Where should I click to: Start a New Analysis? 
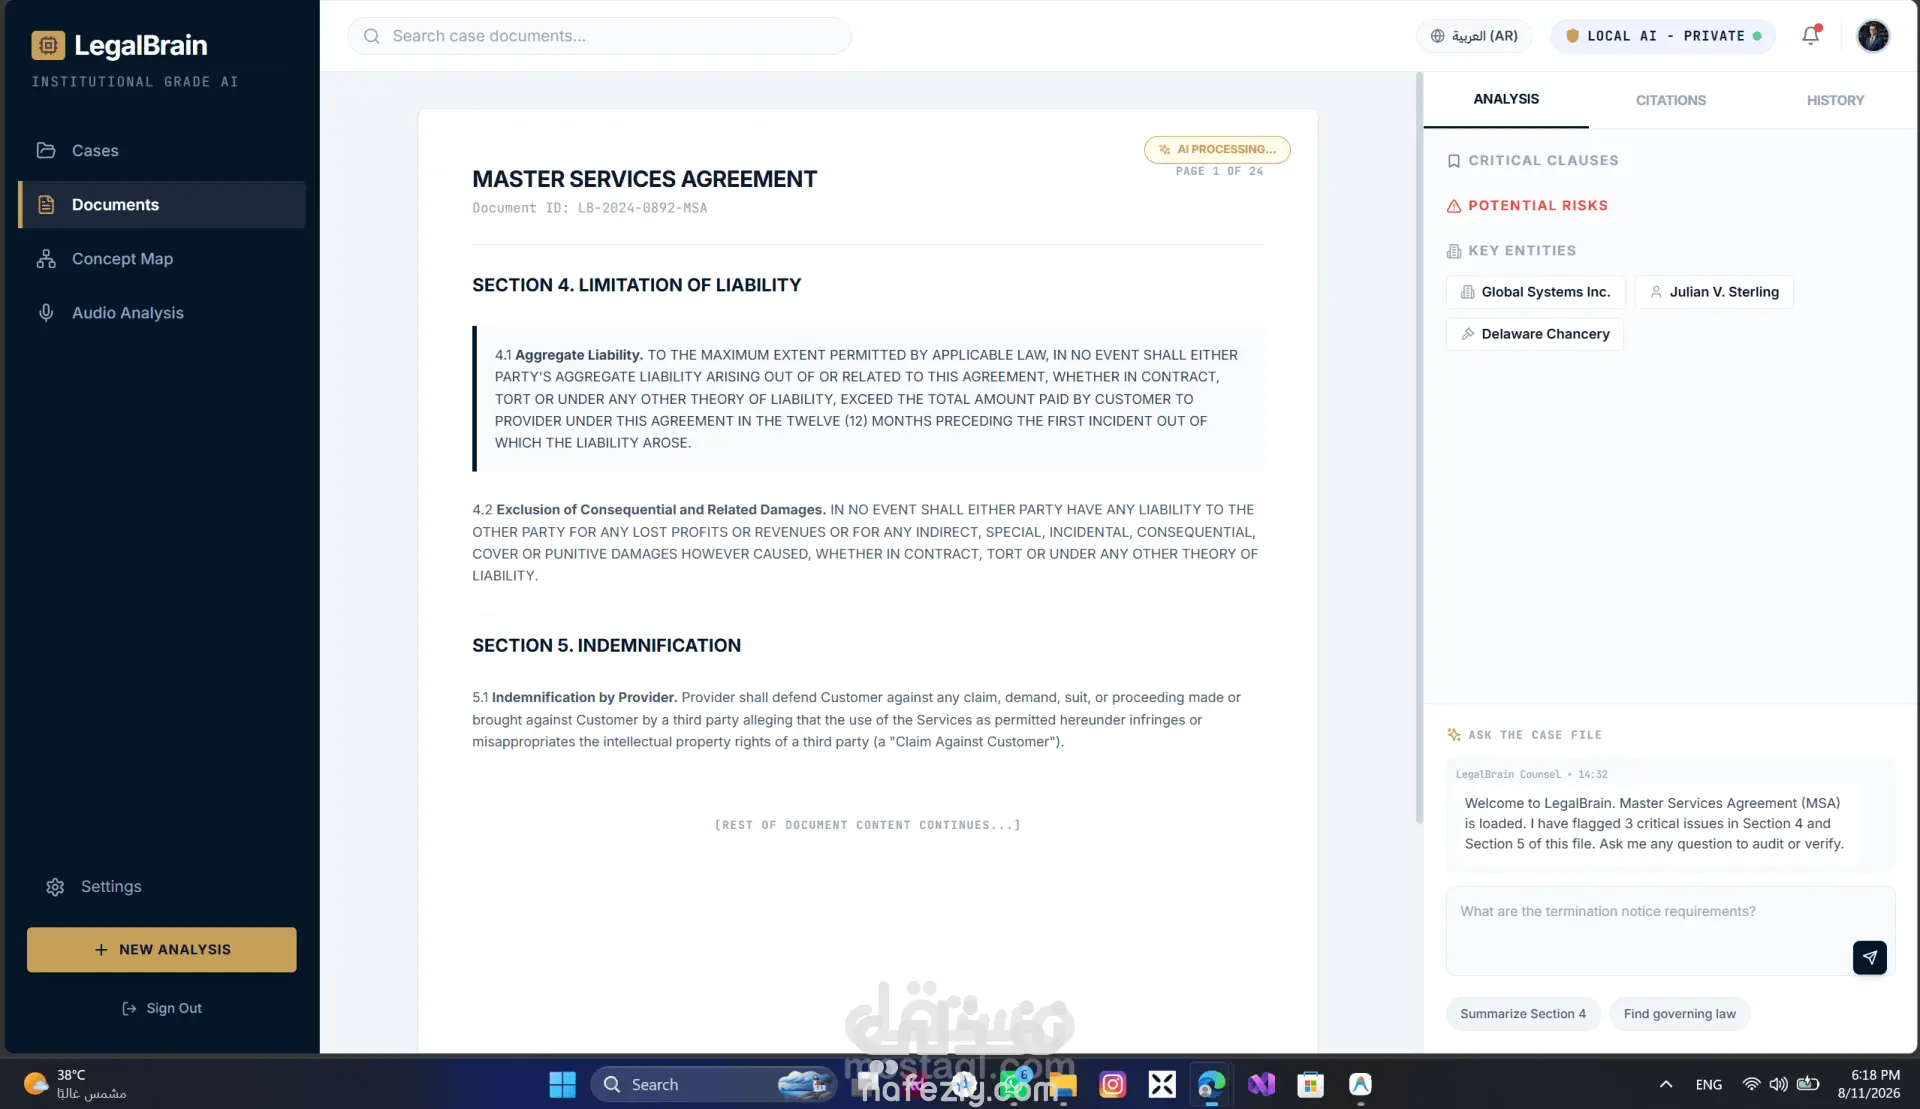[x=162, y=949]
